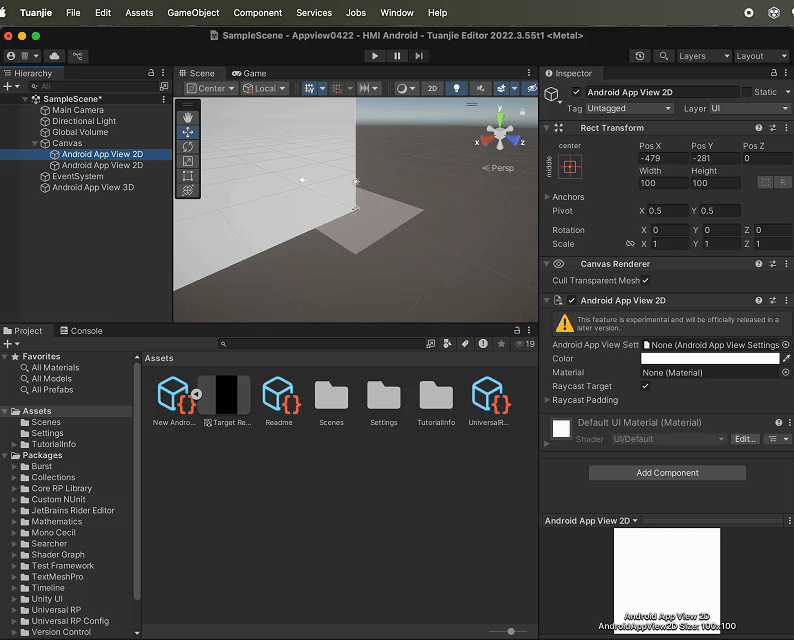Open Material object picker circle
Image resolution: width=794 pixels, height=640 pixels.
point(785,372)
